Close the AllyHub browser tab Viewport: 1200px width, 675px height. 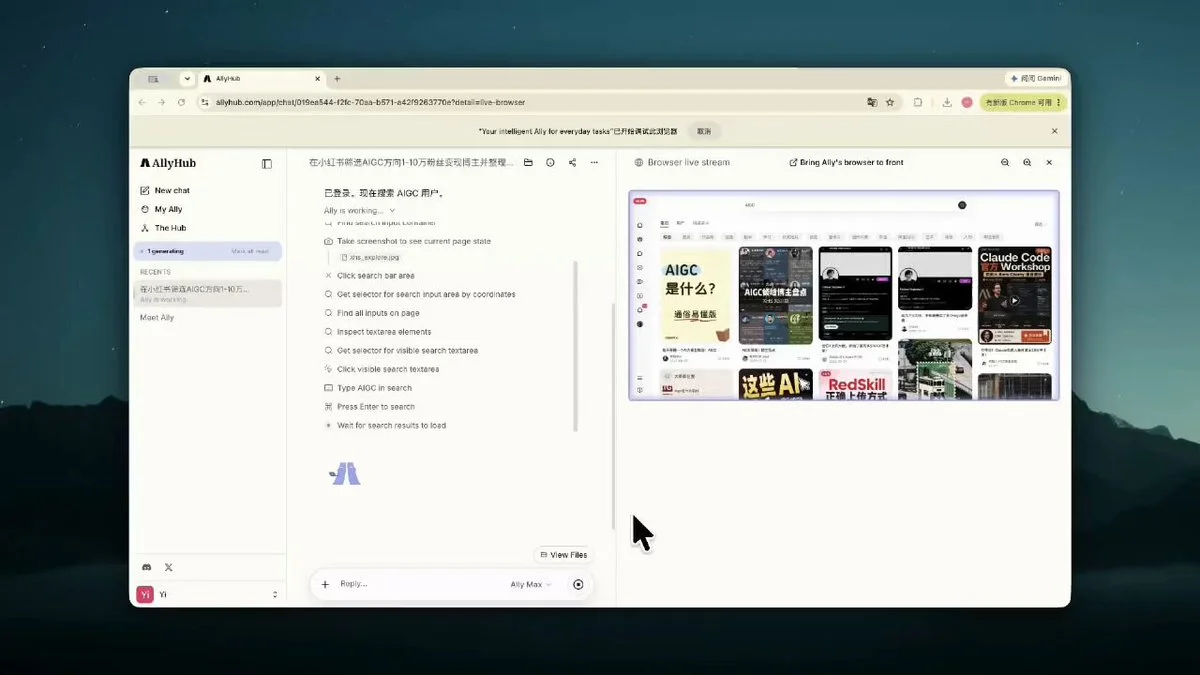coord(316,78)
